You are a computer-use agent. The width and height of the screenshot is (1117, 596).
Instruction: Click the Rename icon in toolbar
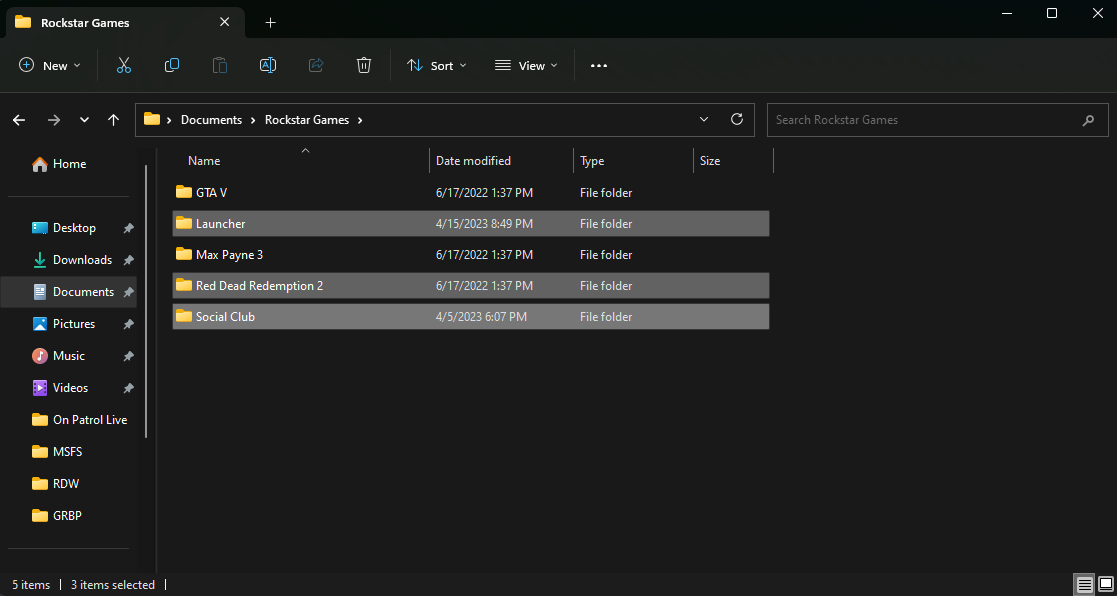(268, 66)
